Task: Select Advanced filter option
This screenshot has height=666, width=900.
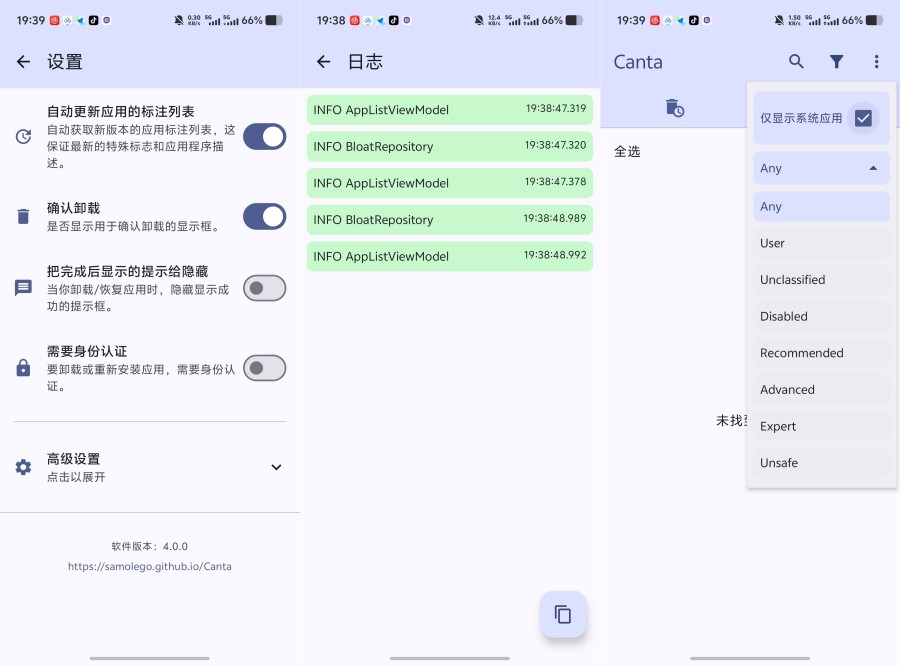Action: coord(821,390)
